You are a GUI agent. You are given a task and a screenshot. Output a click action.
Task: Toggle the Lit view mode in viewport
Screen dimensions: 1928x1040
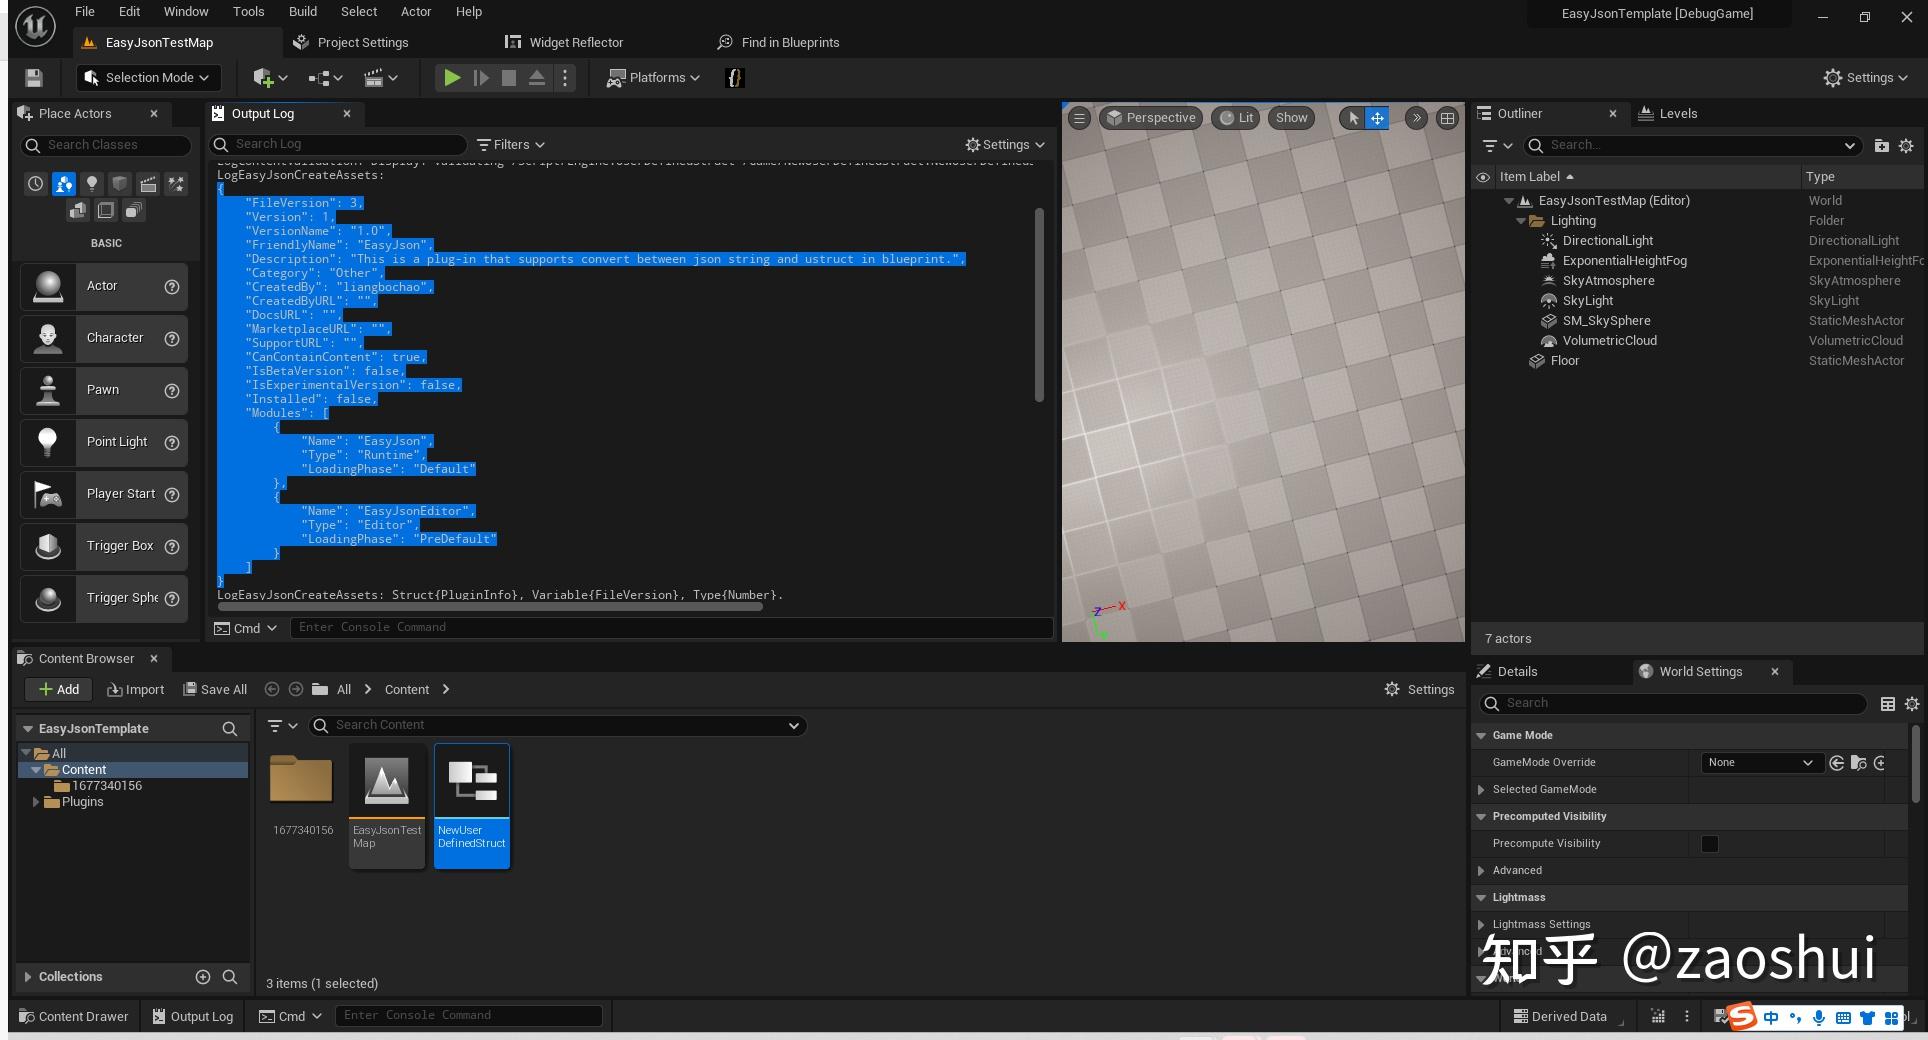click(1236, 118)
